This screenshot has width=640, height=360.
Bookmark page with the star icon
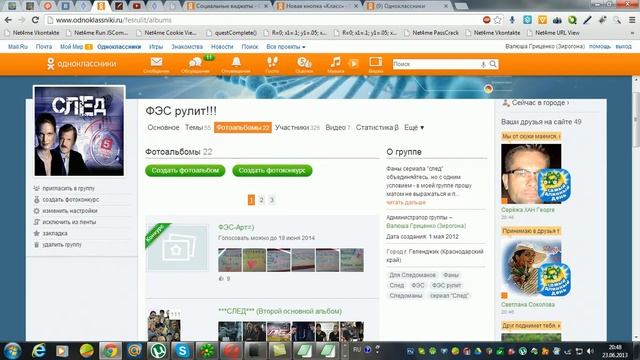pyautogui.click(x=498, y=20)
